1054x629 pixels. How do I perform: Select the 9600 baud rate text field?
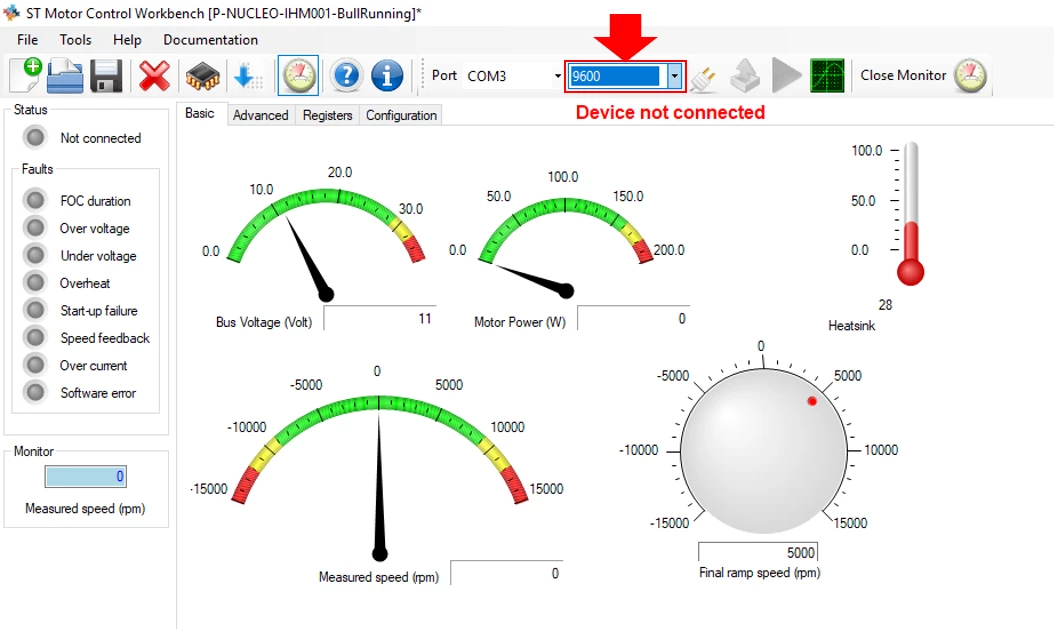point(615,76)
